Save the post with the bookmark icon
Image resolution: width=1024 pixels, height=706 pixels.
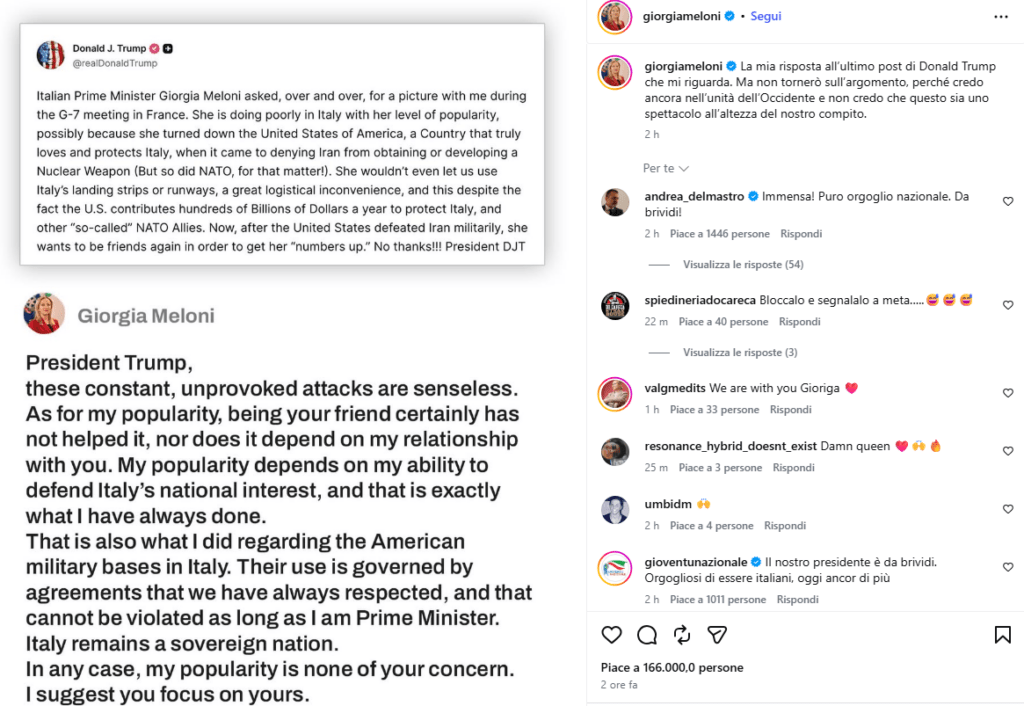point(1002,634)
